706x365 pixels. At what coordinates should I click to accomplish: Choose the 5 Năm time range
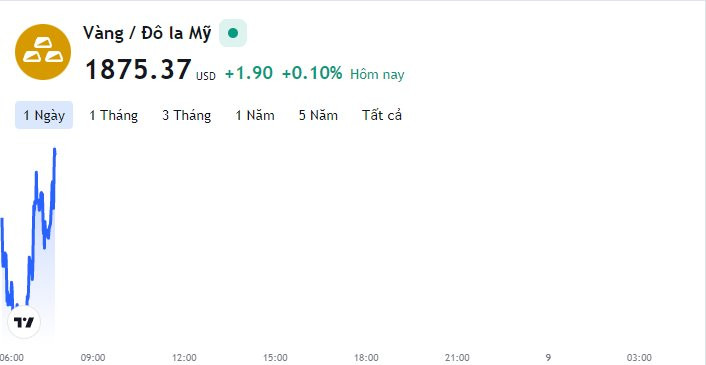tap(318, 115)
